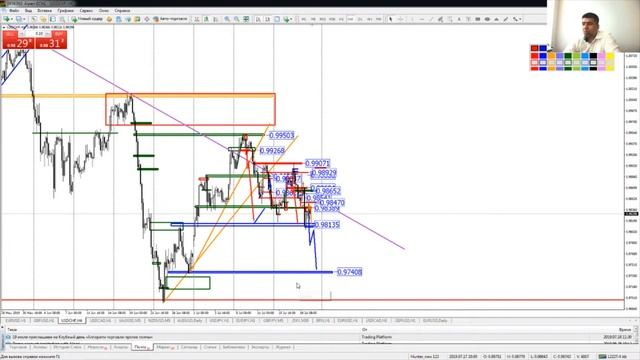Pick the topmost red swatch above palette
The height and width of the screenshot is (360, 640).
pyautogui.click(x=534, y=48)
